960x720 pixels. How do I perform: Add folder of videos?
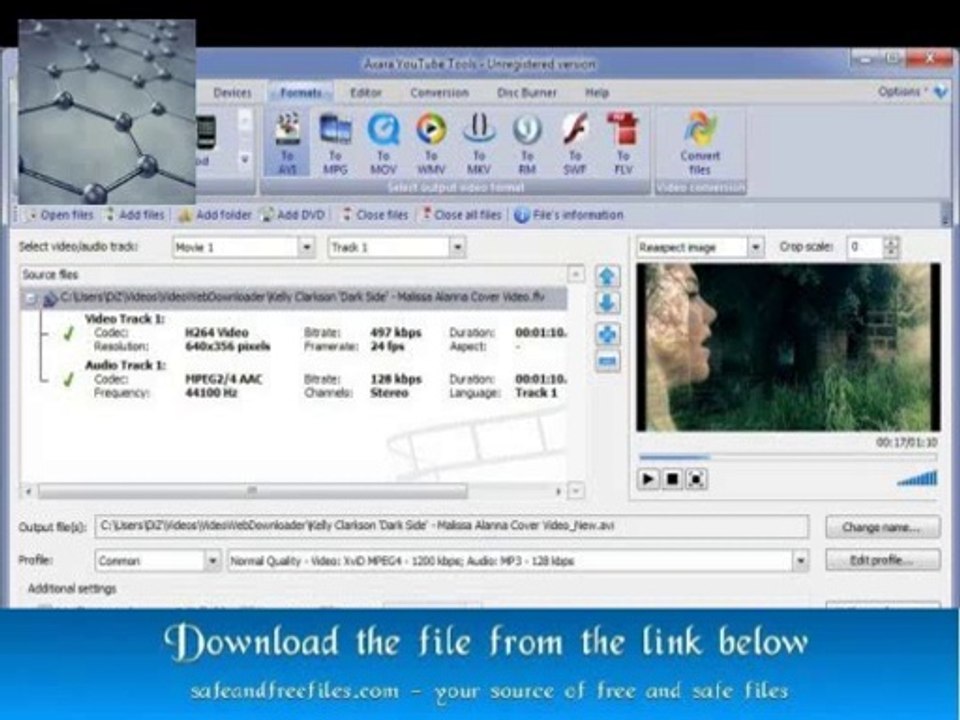click(215, 215)
